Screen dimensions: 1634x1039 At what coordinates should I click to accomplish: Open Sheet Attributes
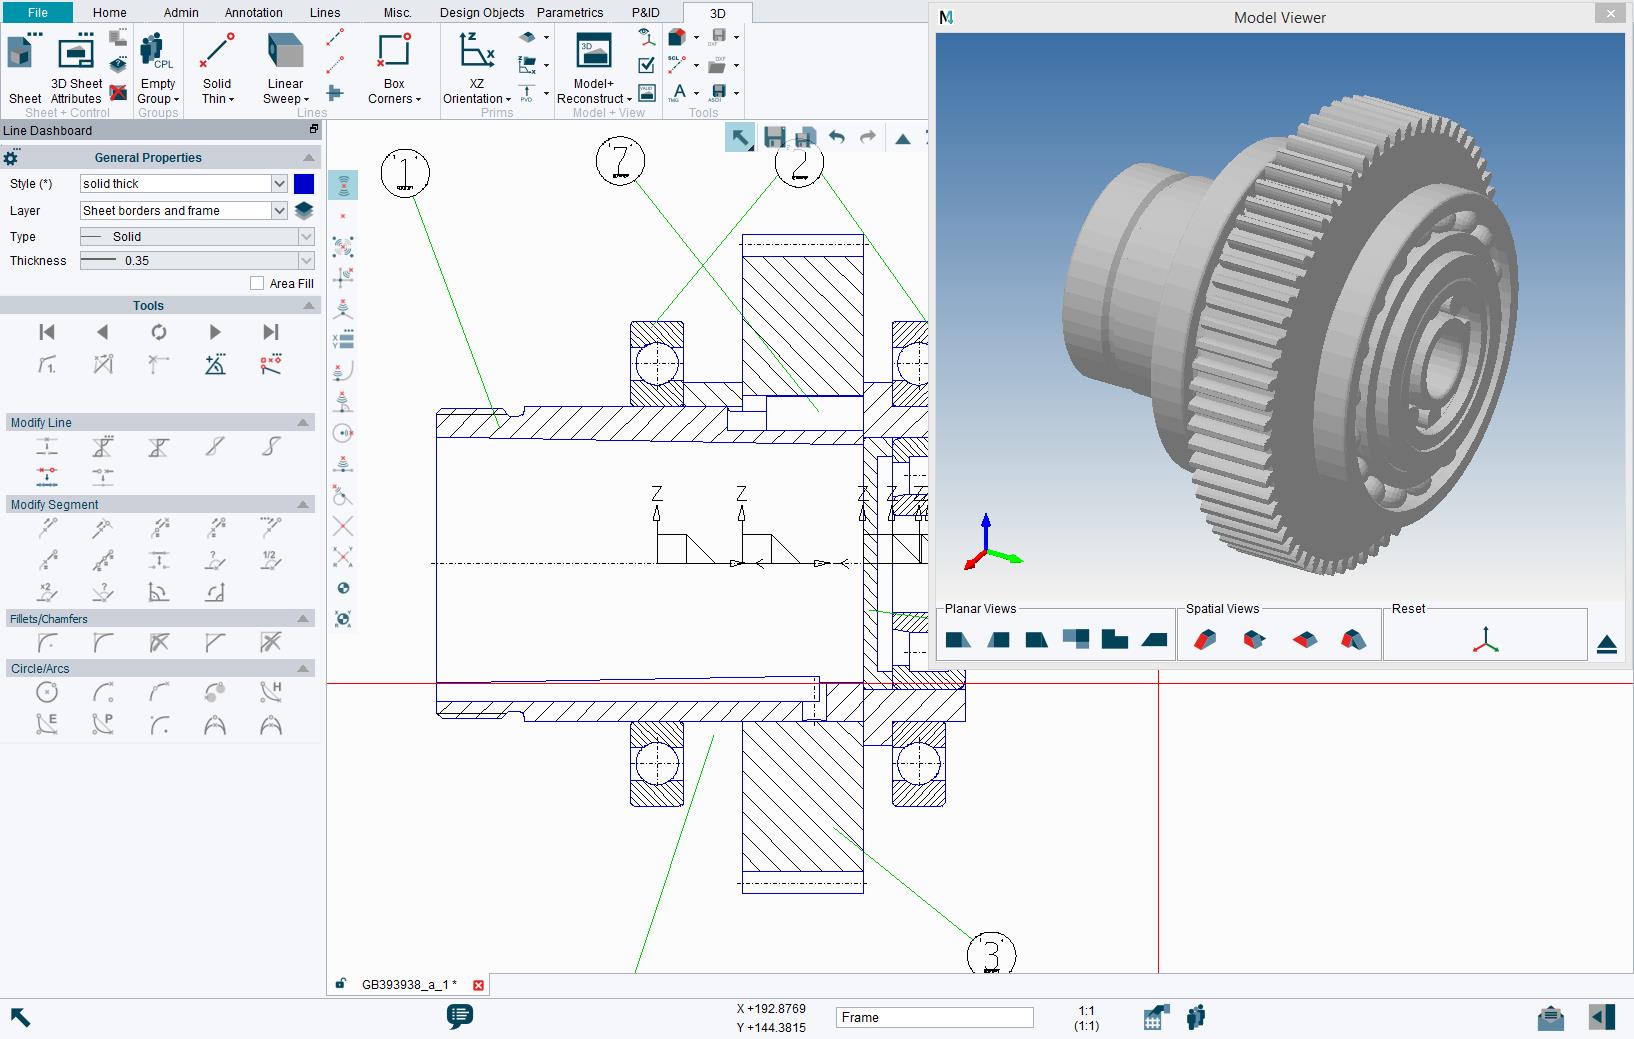[74, 63]
